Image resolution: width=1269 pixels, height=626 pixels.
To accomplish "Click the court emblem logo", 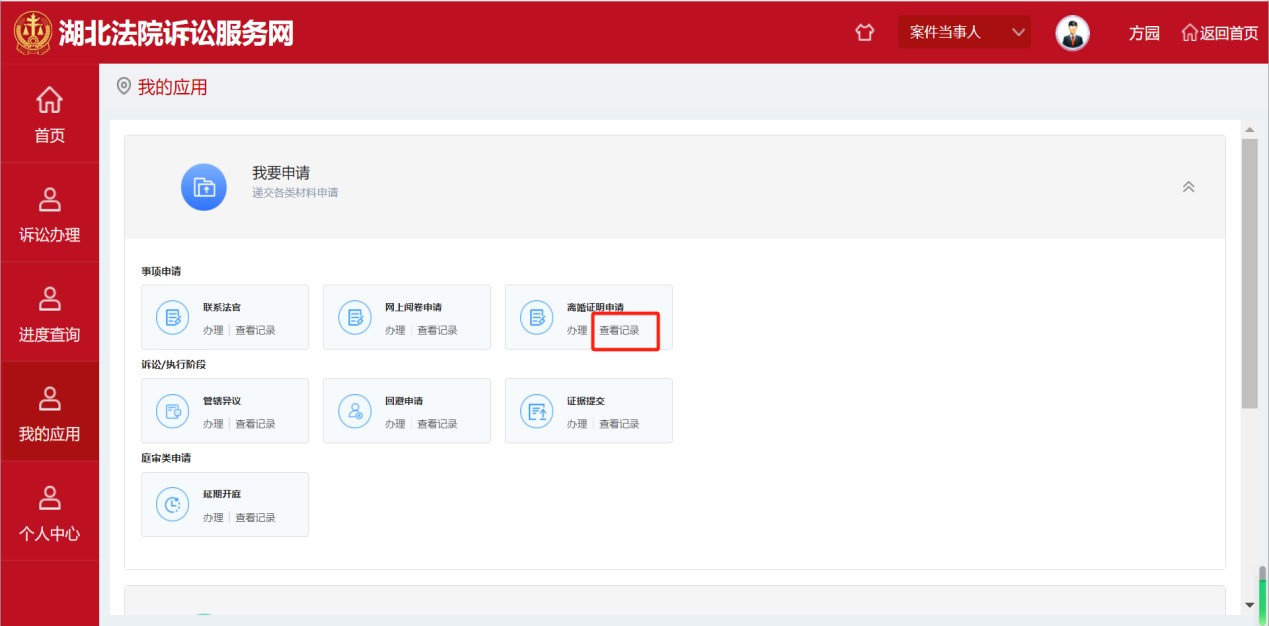I will click(33, 33).
